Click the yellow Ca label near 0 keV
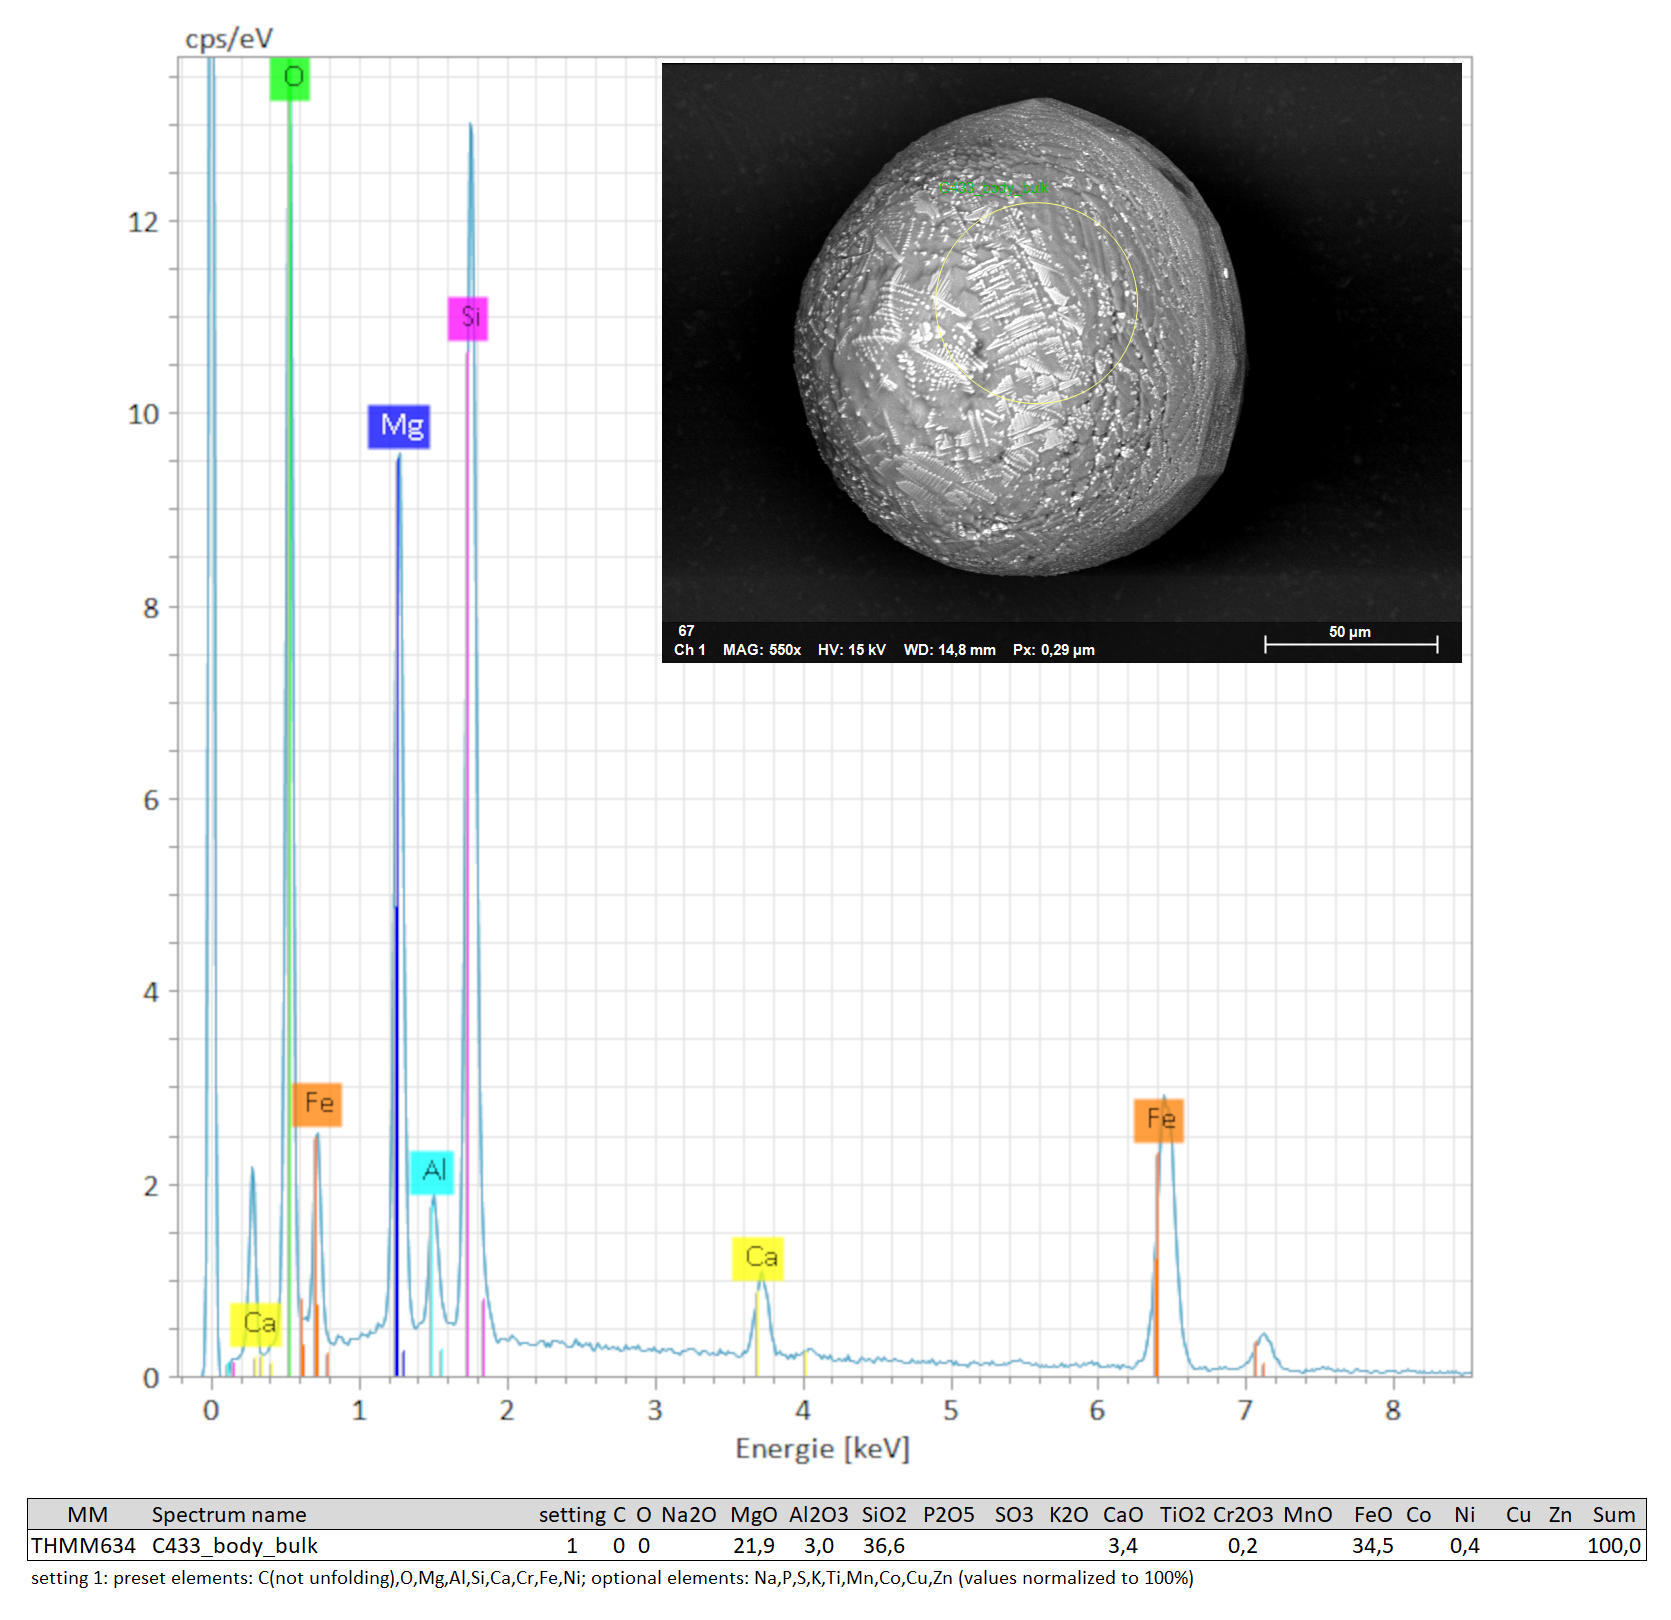The height and width of the screenshot is (1620, 1671). click(x=255, y=1324)
